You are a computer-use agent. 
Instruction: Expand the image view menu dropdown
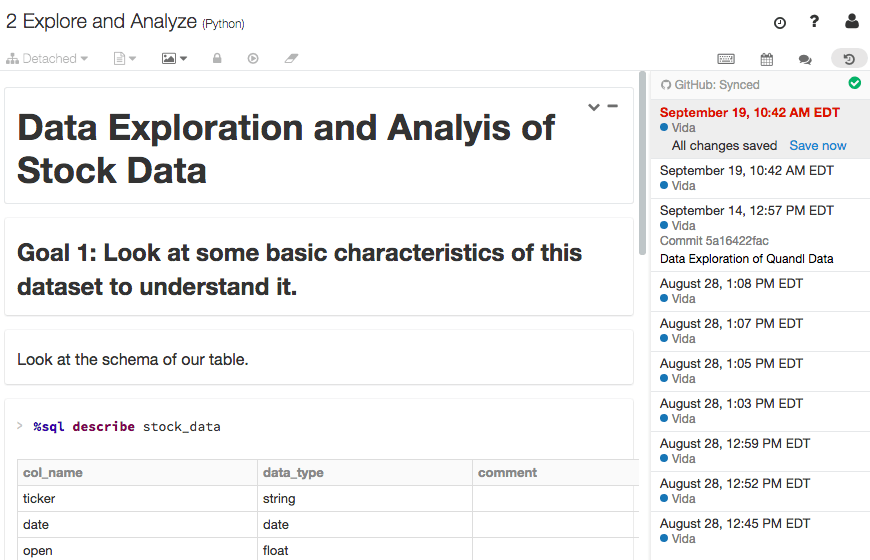pyautogui.click(x=174, y=59)
